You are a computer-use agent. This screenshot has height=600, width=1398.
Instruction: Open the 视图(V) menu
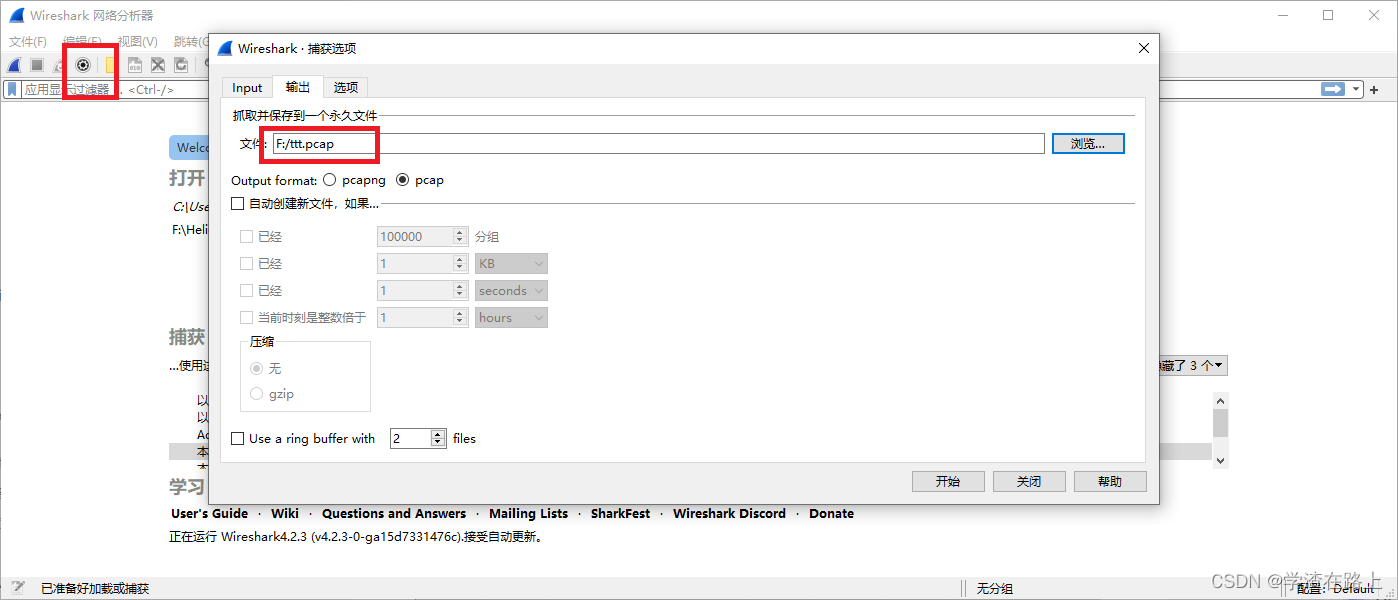pos(137,42)
